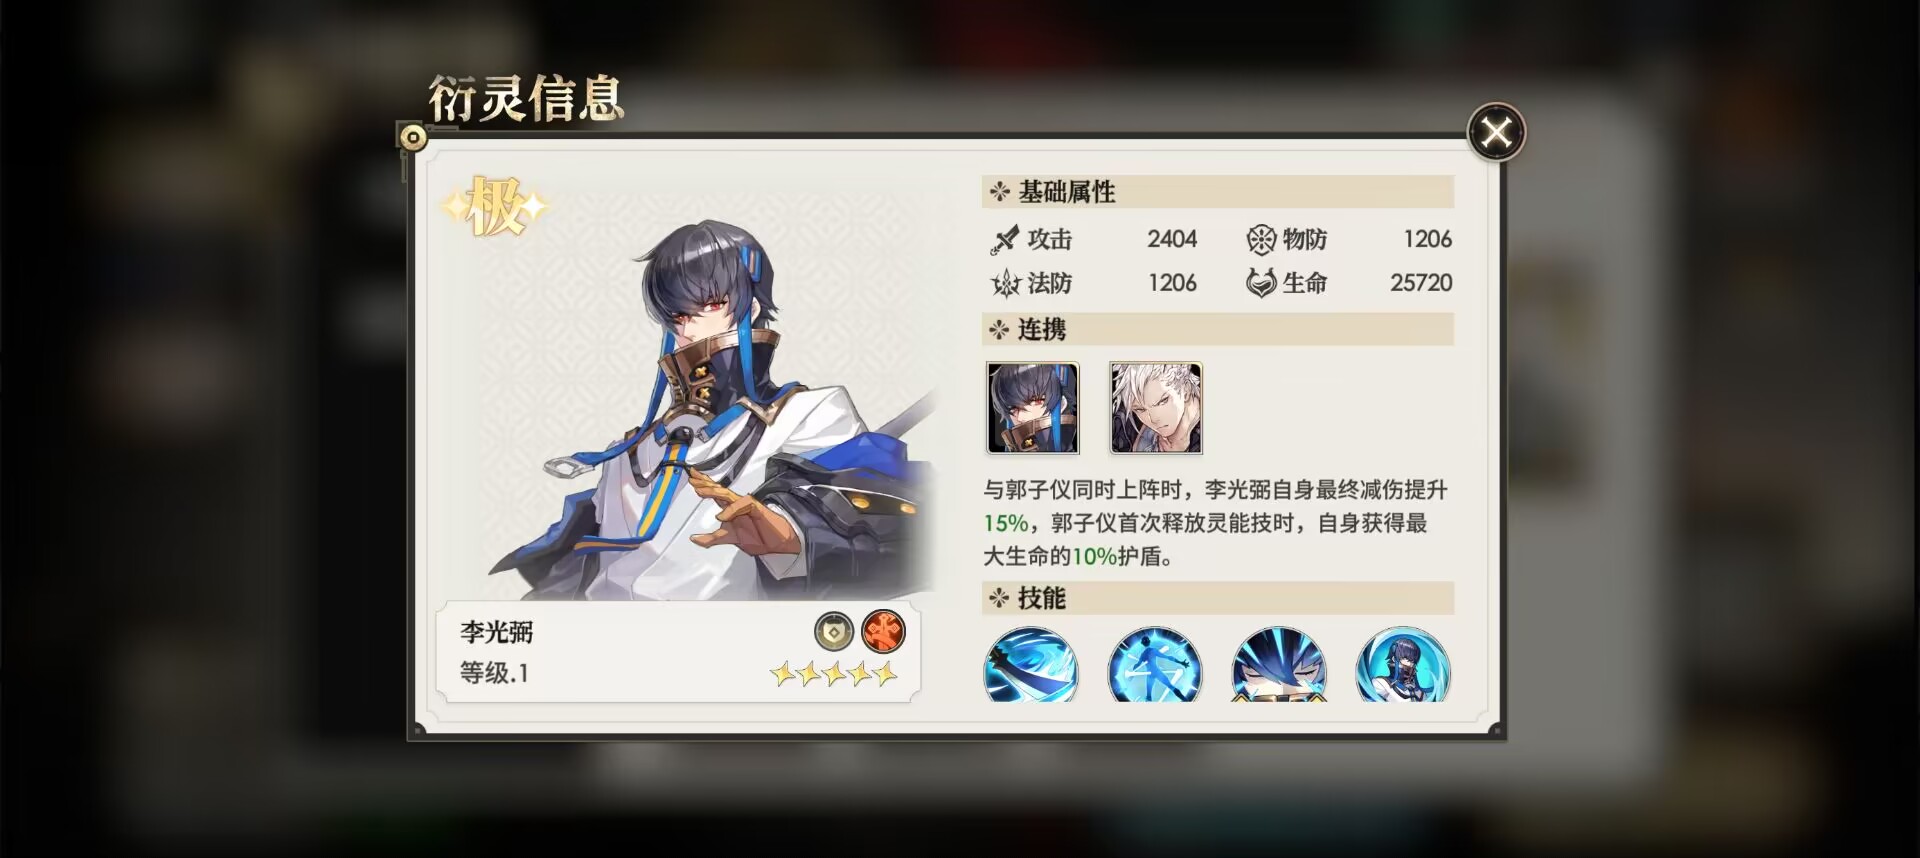Click the five-star rating row
Screen dimensions: 1920x858
833,674
